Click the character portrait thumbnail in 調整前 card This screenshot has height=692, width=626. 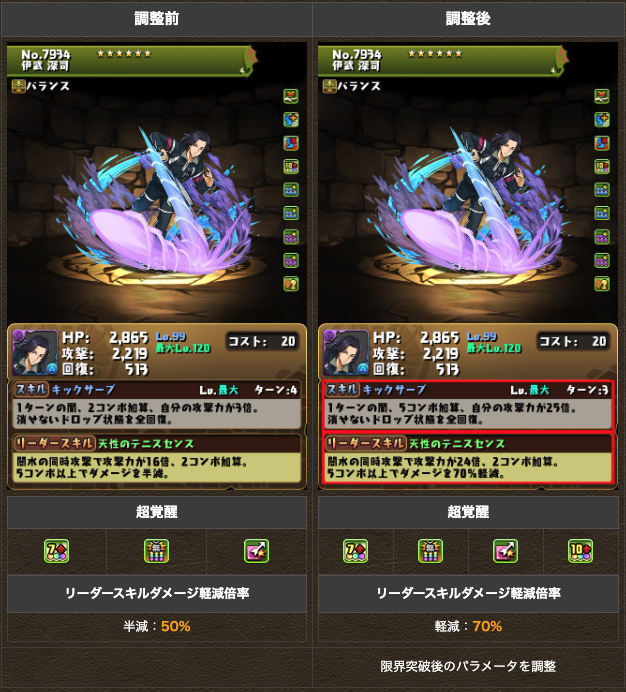(35, 353)
